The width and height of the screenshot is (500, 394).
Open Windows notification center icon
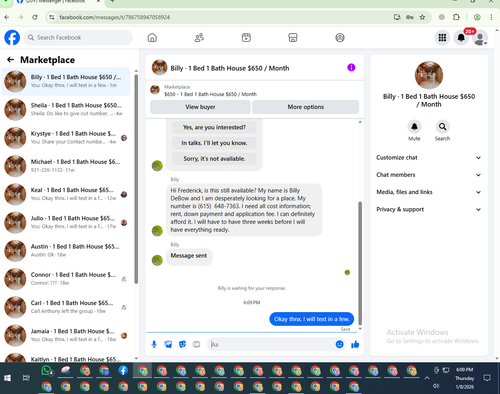(x=487, y=378)
